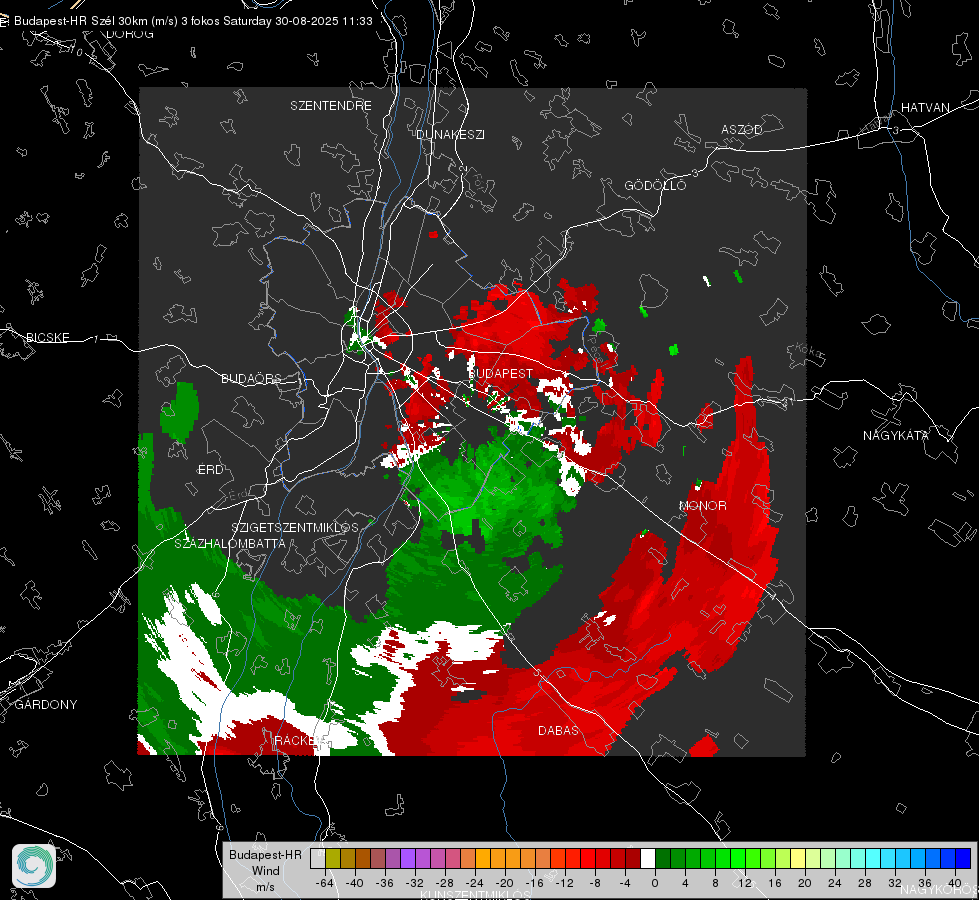Pick the grey leftmost legend swatch
The width and height of the screenshot is (979, 900).
(x=318, y=858)
